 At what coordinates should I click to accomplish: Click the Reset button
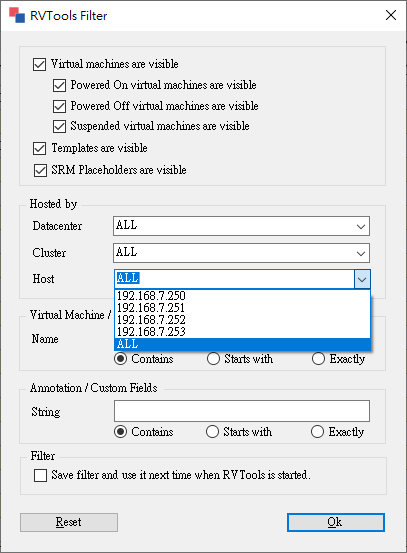coord(69,522)
